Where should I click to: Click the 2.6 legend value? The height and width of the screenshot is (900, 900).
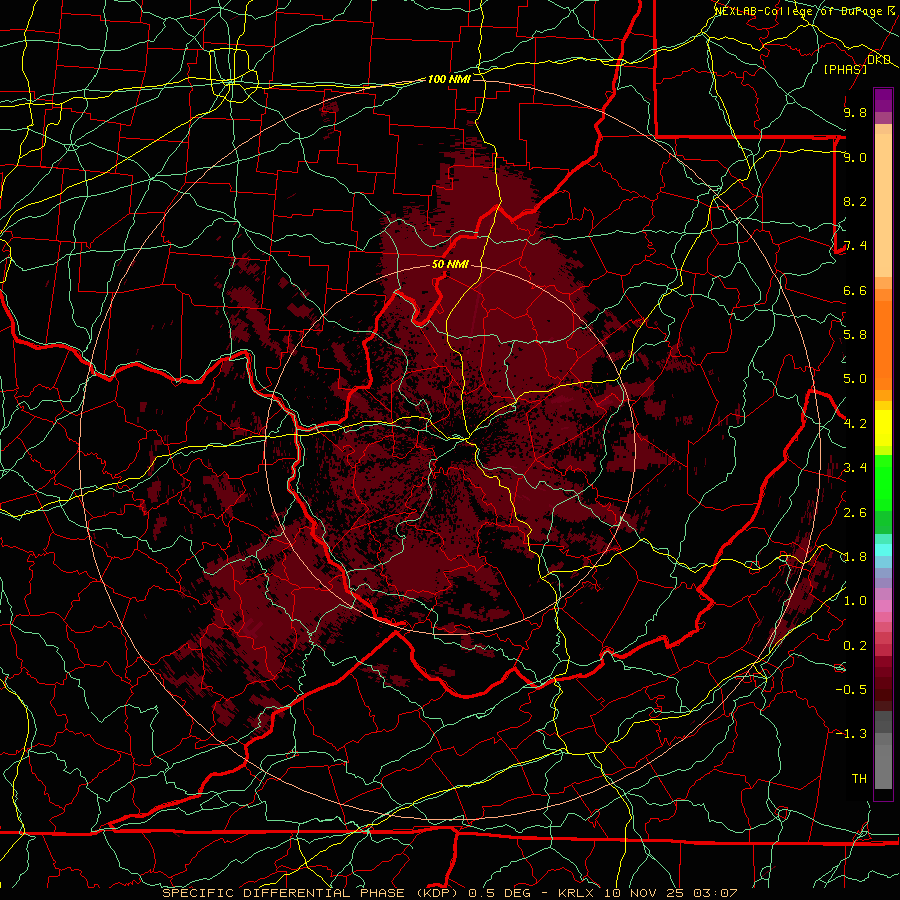coord(855,513)
